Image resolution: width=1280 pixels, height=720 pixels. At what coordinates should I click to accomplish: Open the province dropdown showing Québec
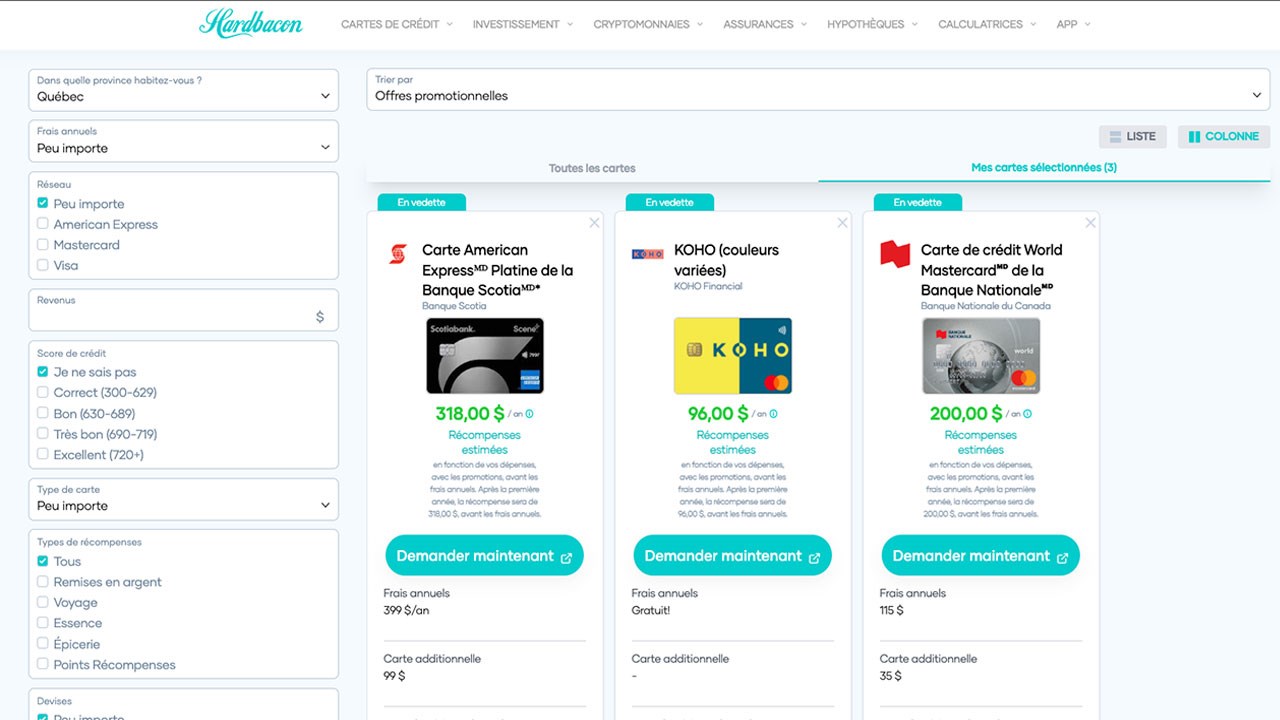[x=183, y=90]
